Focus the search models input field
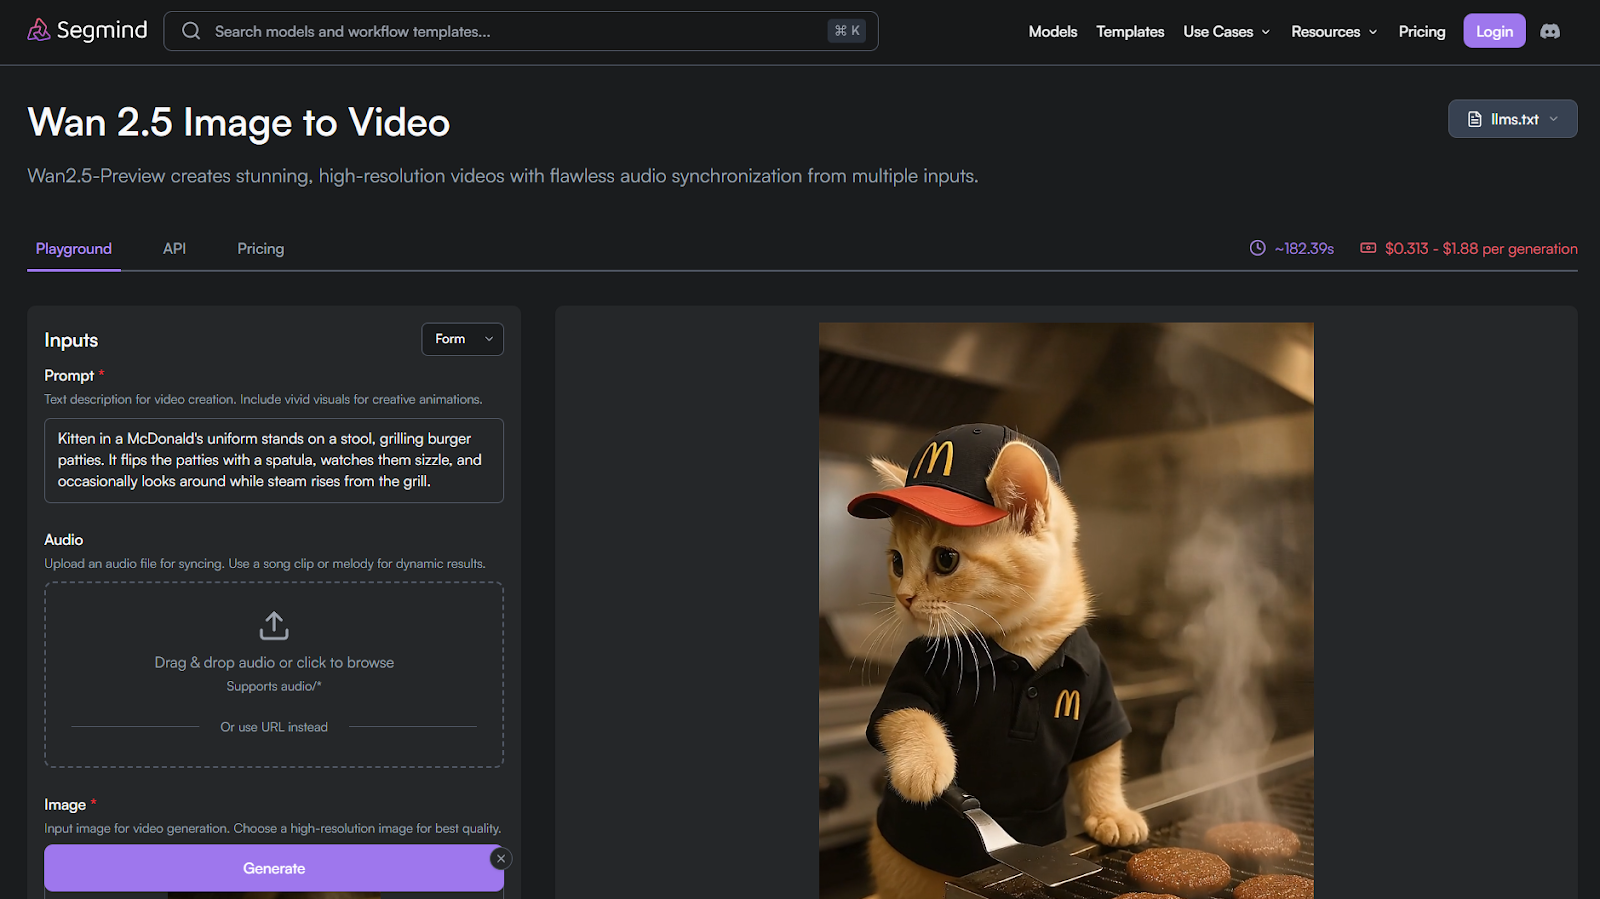The width and height of the screenshot is (1600, 899). point(520,31)
